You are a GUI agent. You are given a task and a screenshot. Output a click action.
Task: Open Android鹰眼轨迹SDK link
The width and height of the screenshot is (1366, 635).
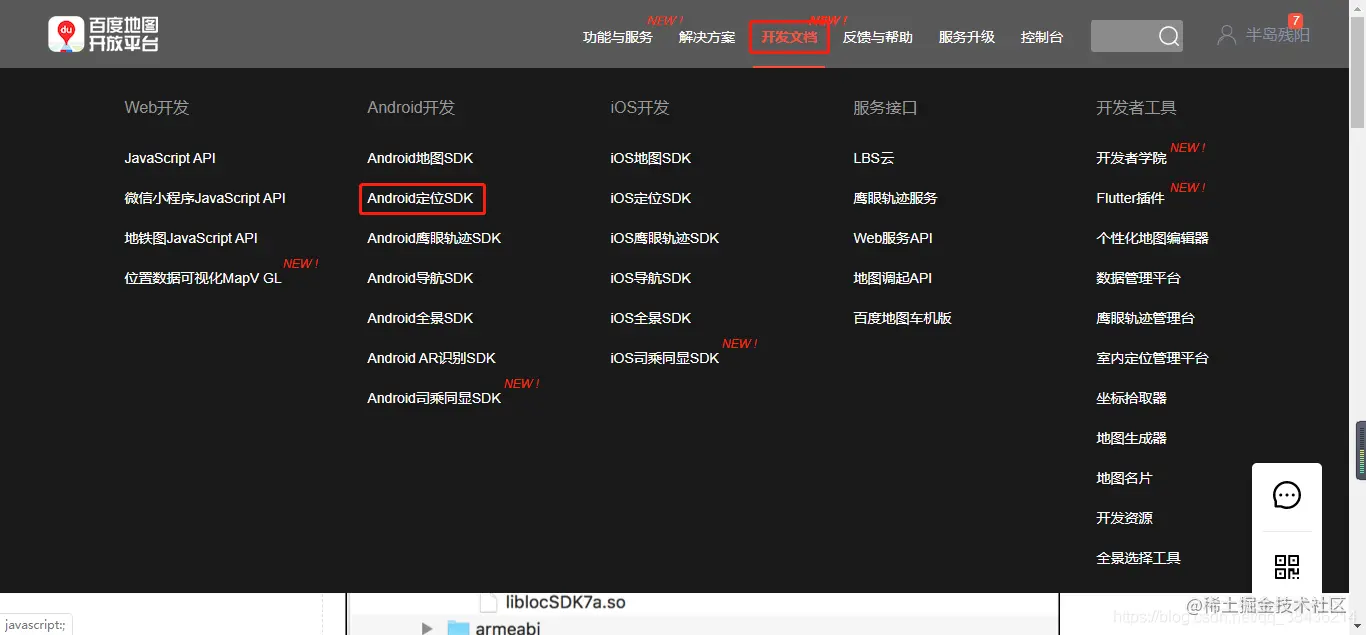[434, 238]
